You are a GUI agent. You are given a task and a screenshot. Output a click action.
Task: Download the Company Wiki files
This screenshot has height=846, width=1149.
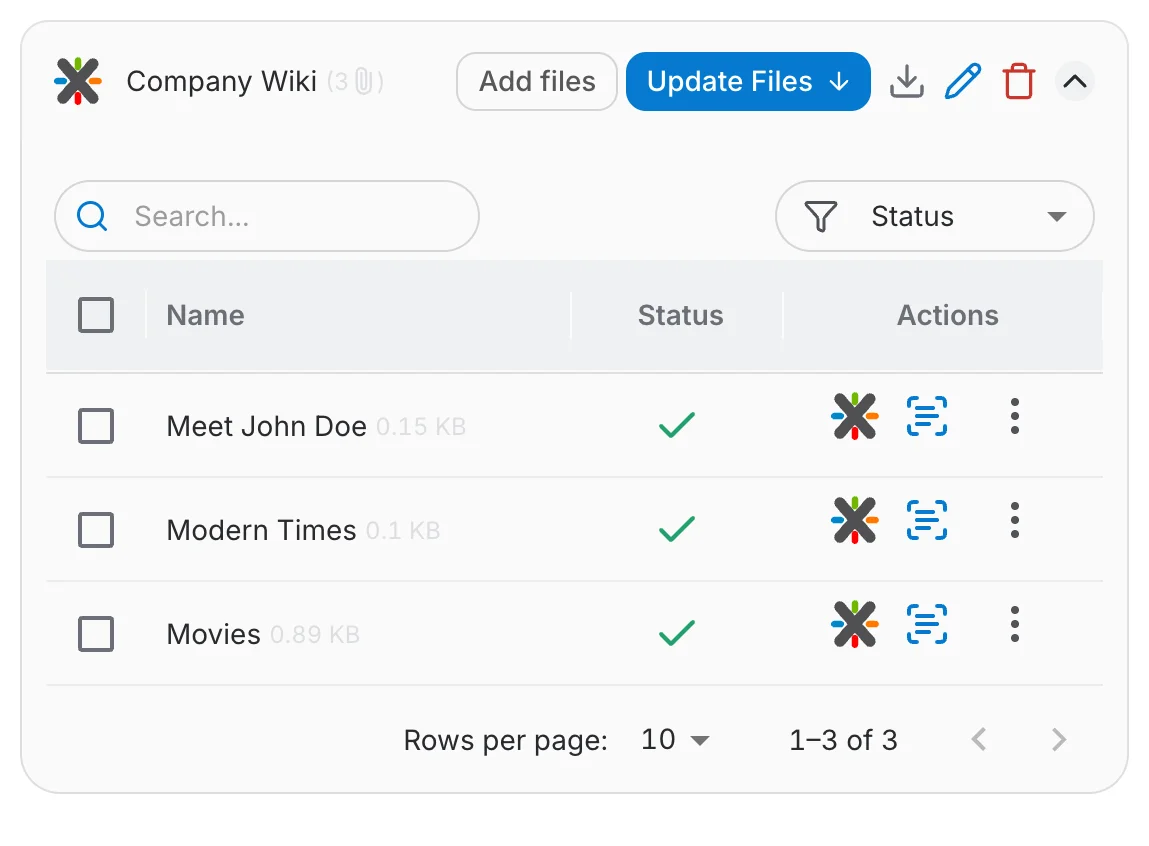pyautogui.click(x=906, y=81)
